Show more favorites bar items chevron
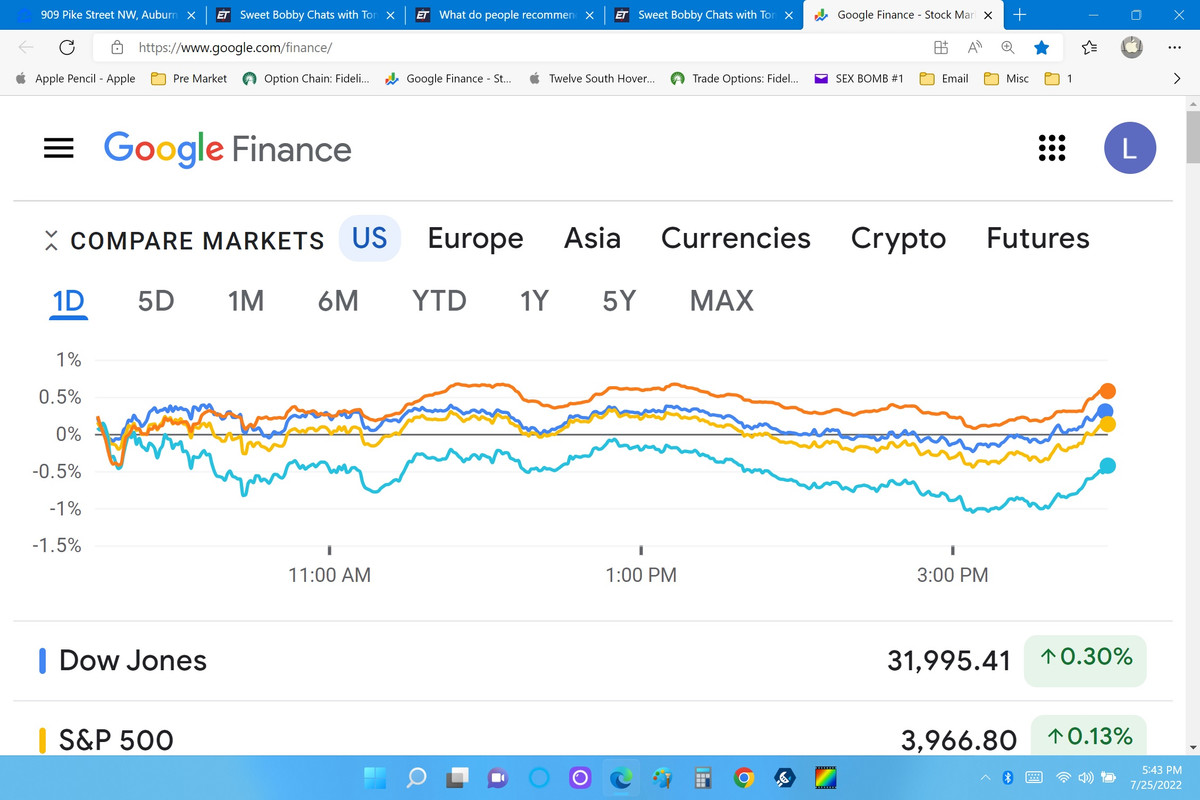This screenshot has width=1200, height=800. (x=1177, y=78)
